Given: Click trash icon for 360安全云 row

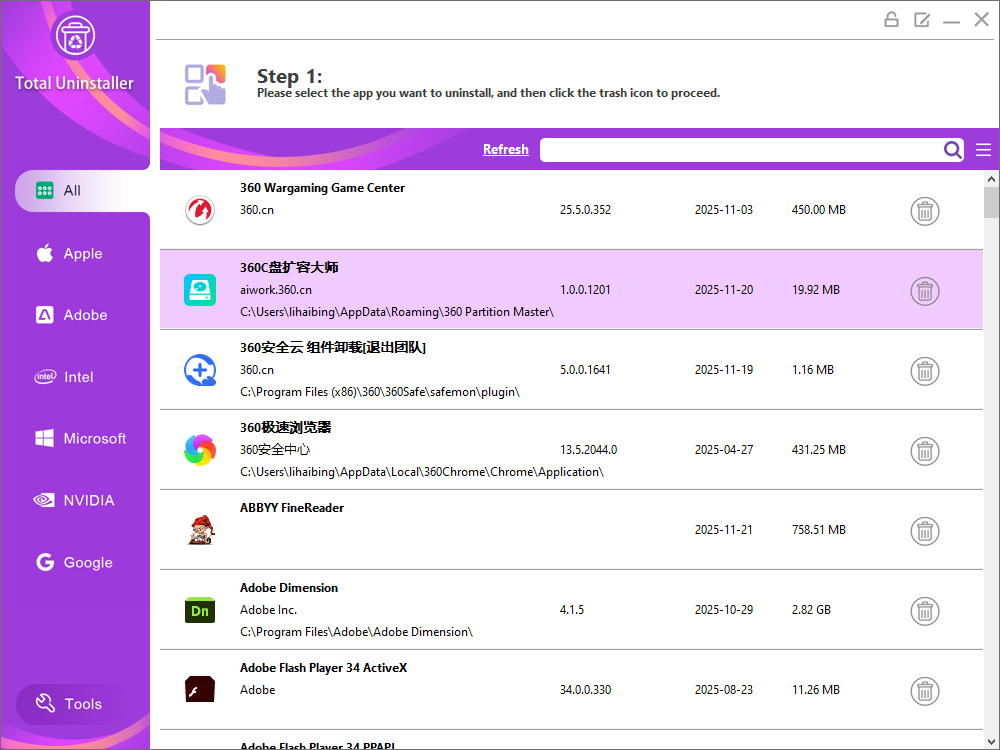Looking at the screenshot, I should [x=925, y=371].
